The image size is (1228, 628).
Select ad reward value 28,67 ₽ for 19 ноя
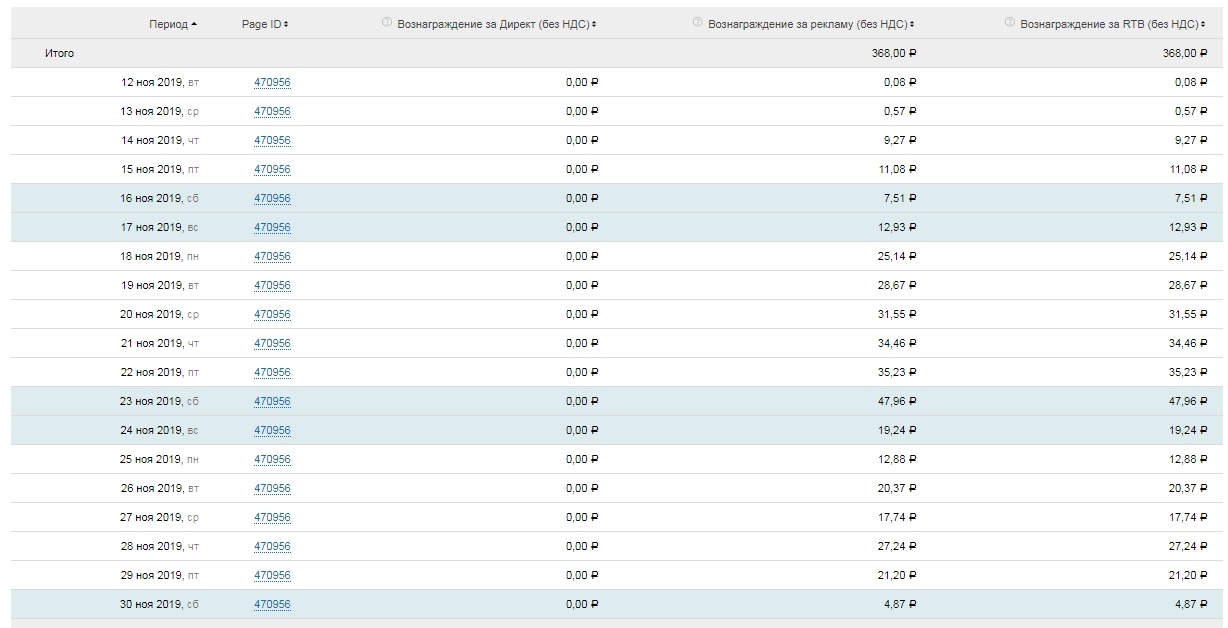click(x=897, y=285)
